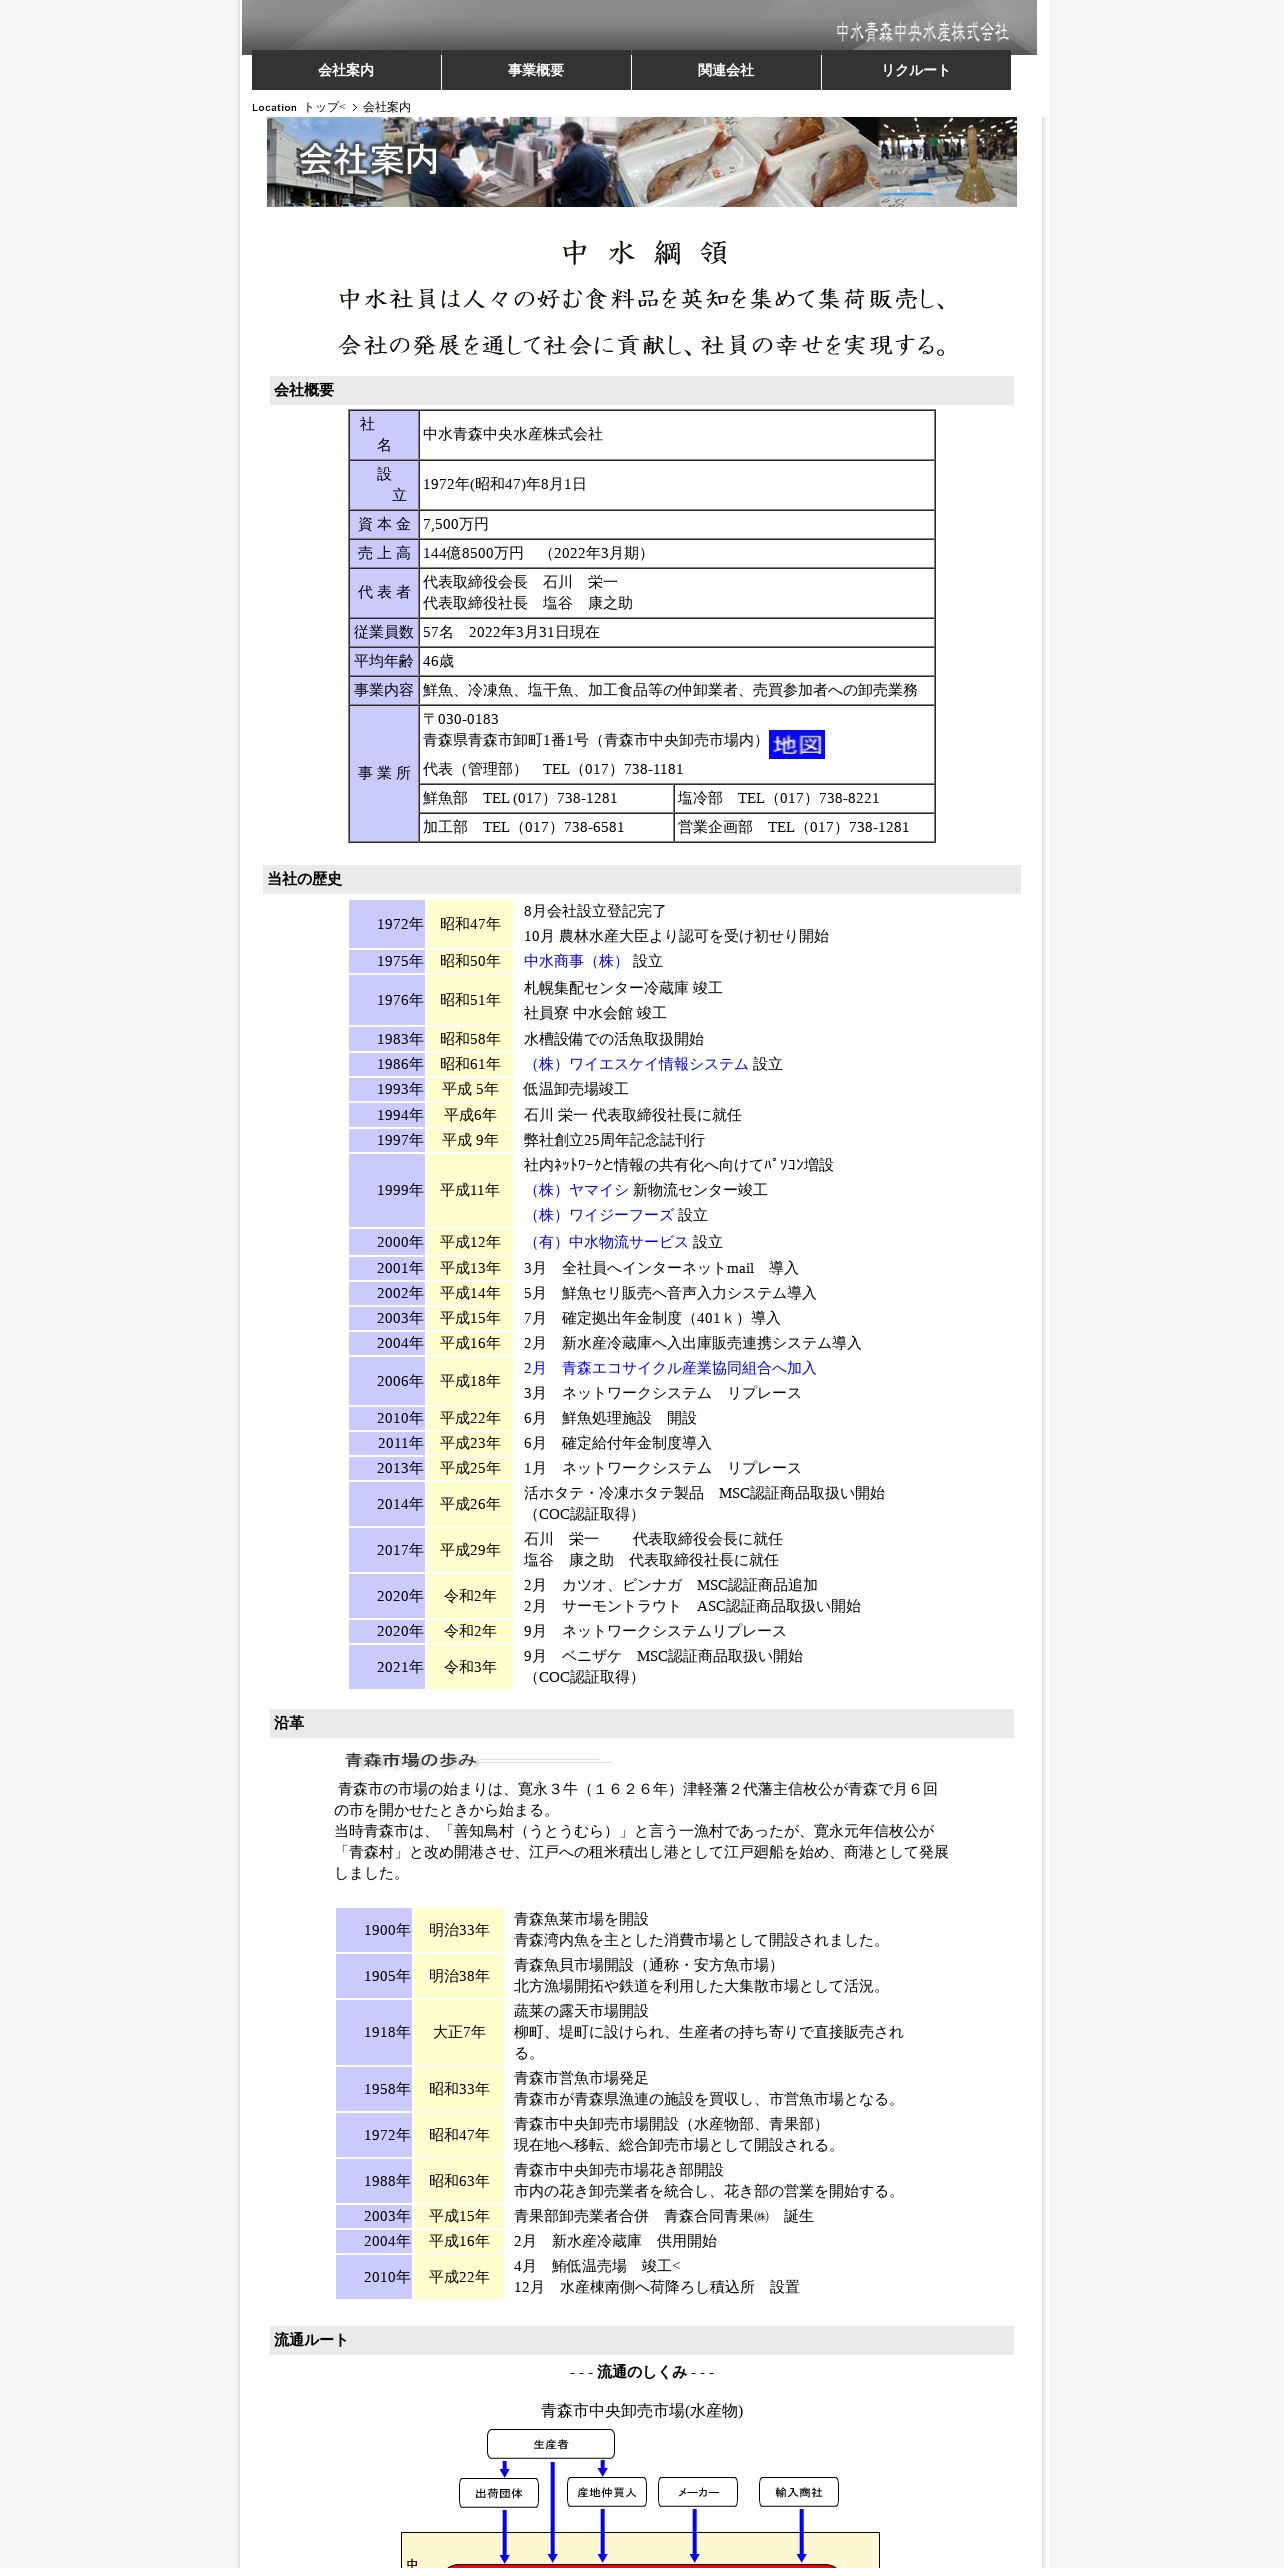Open the リクルート navigation menu item
Viewport: 1284px width, 2568px height.
pos(916,71)
